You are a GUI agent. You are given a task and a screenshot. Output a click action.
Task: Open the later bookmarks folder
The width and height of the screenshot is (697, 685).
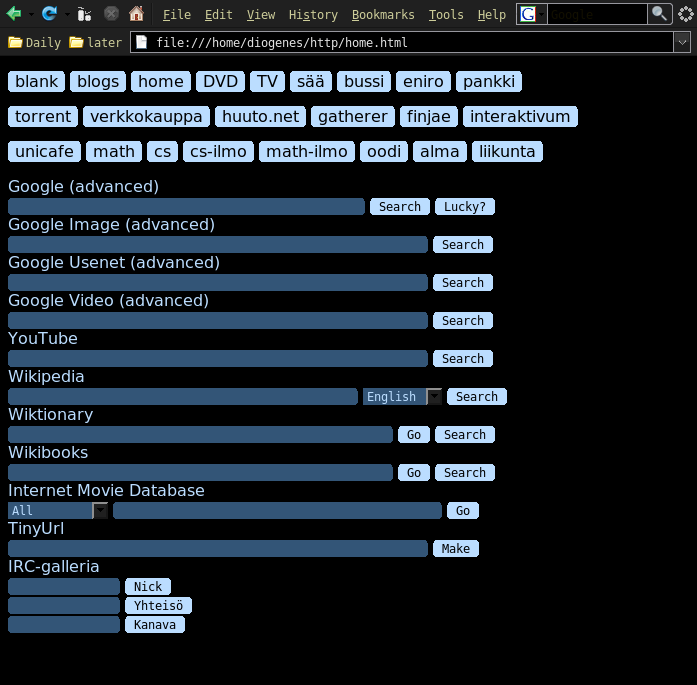click(x=96, y=43)
